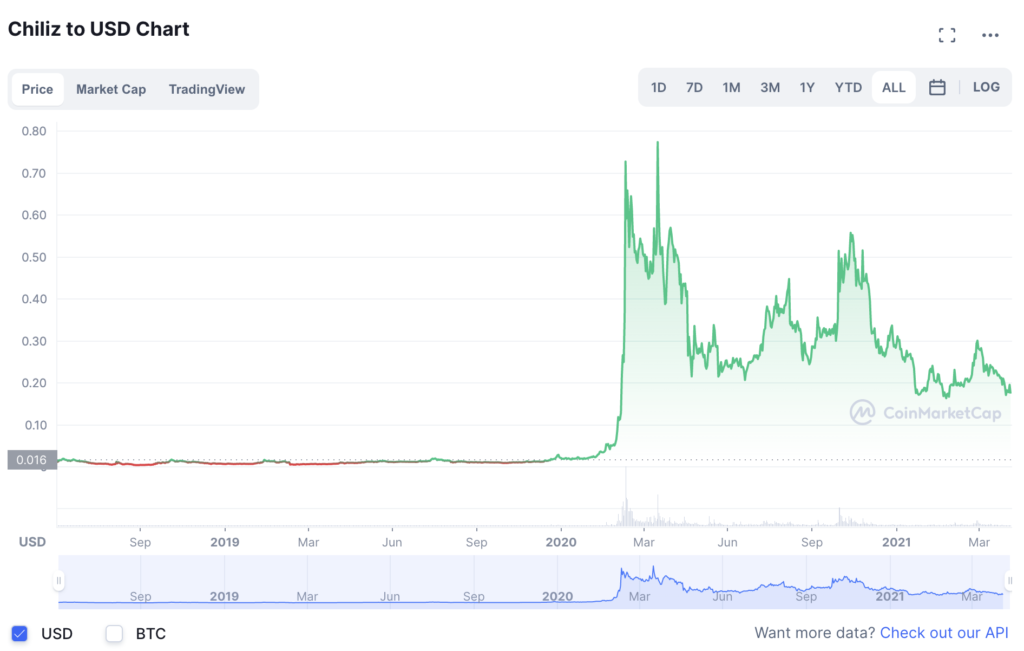Viewport: 1024px width, 651px height.
Task: Click the 0.80 y-axis price label
Action: [x=34, y=131]
